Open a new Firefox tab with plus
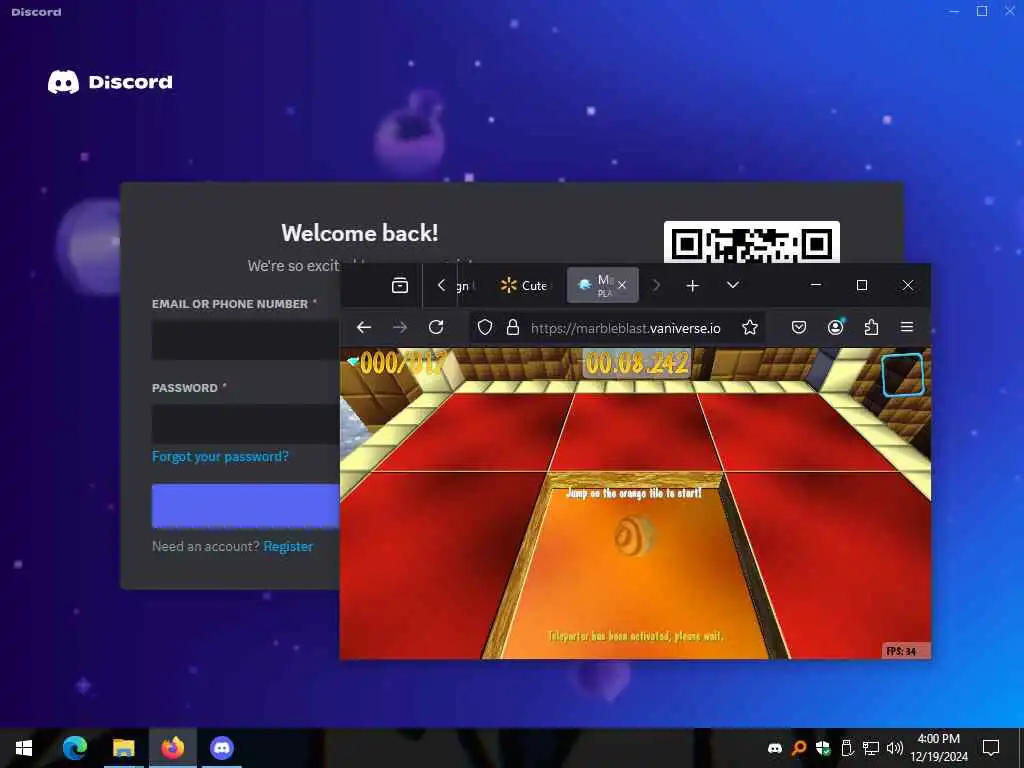The width and height of the screenshot is (1024, 768). pos(692,285)
